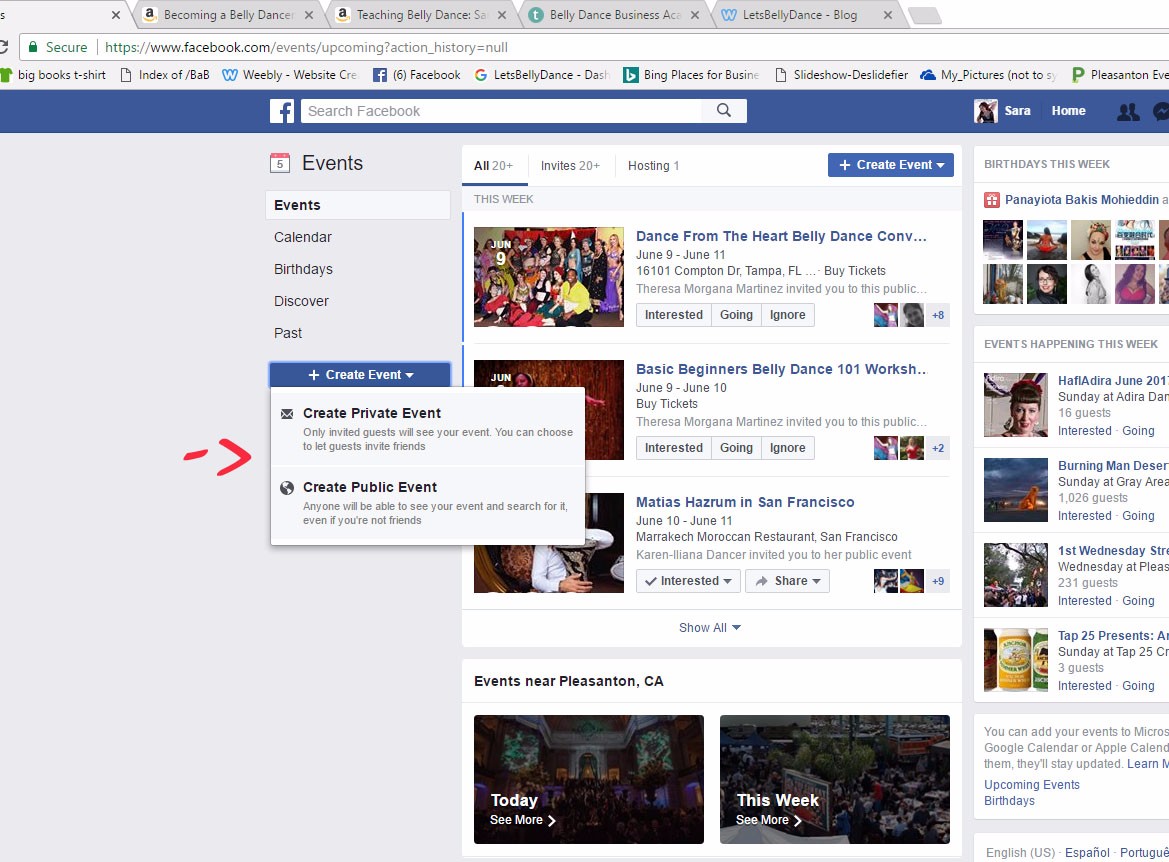Select the Hosting 1 tab
The width and height of the screenshot is (1169, 862).
(x=653, y=166)
